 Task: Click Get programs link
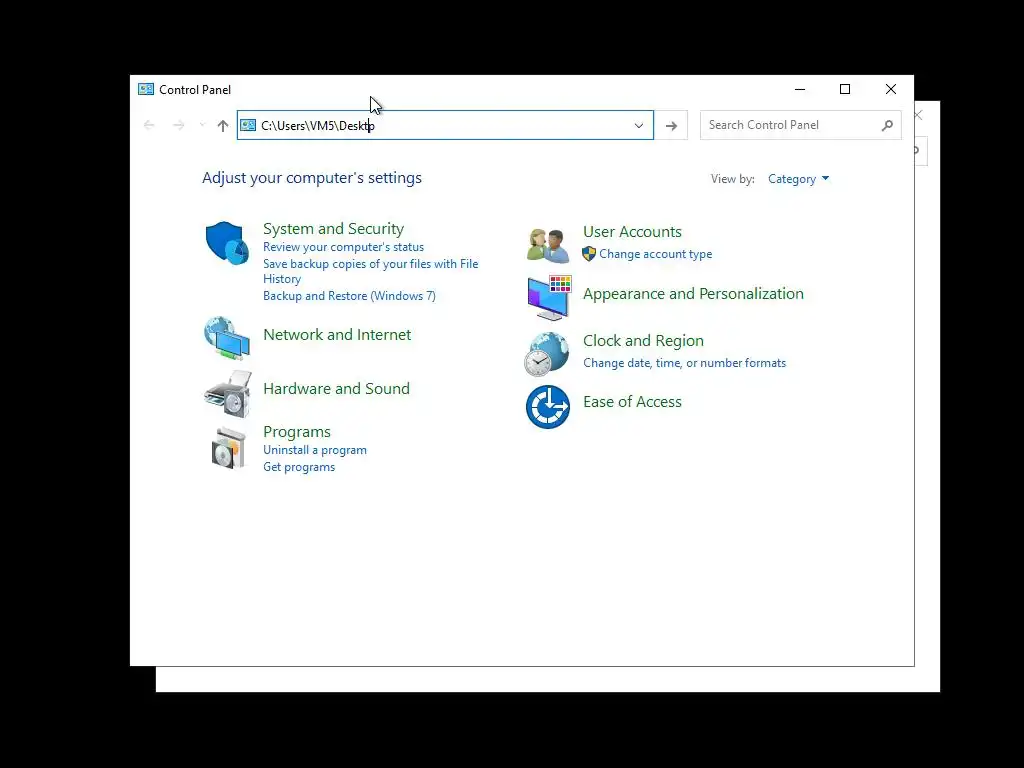pyautogui.click(x=299, y=467)
